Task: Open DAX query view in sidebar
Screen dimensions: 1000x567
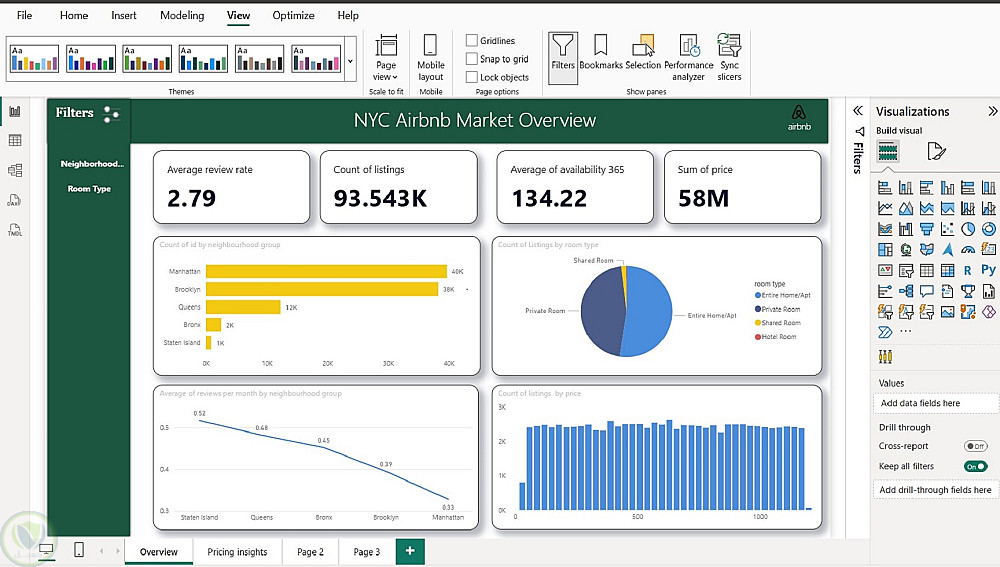Action: [15, 200]
